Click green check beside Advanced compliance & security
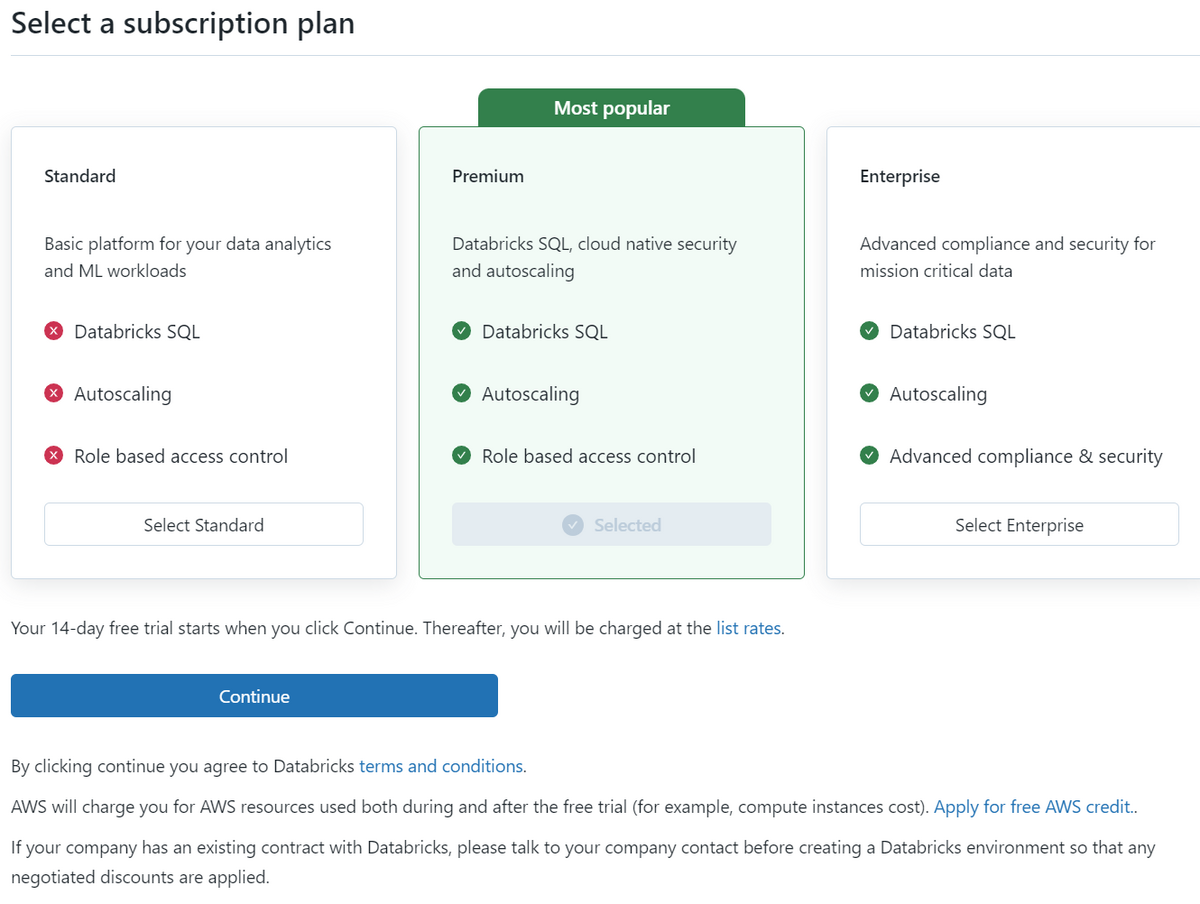The image size is (1200, 904). coord(869,456)
